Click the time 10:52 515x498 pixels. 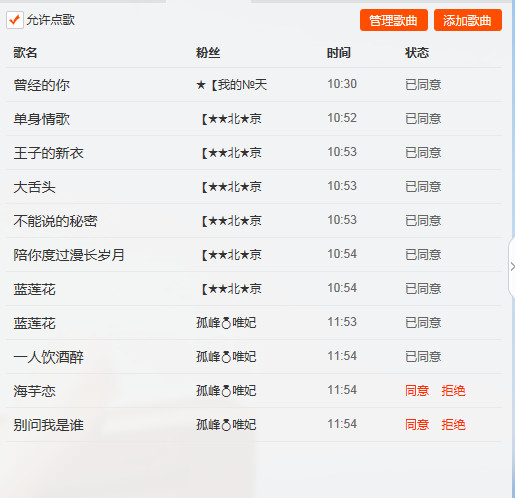(342, 118)
